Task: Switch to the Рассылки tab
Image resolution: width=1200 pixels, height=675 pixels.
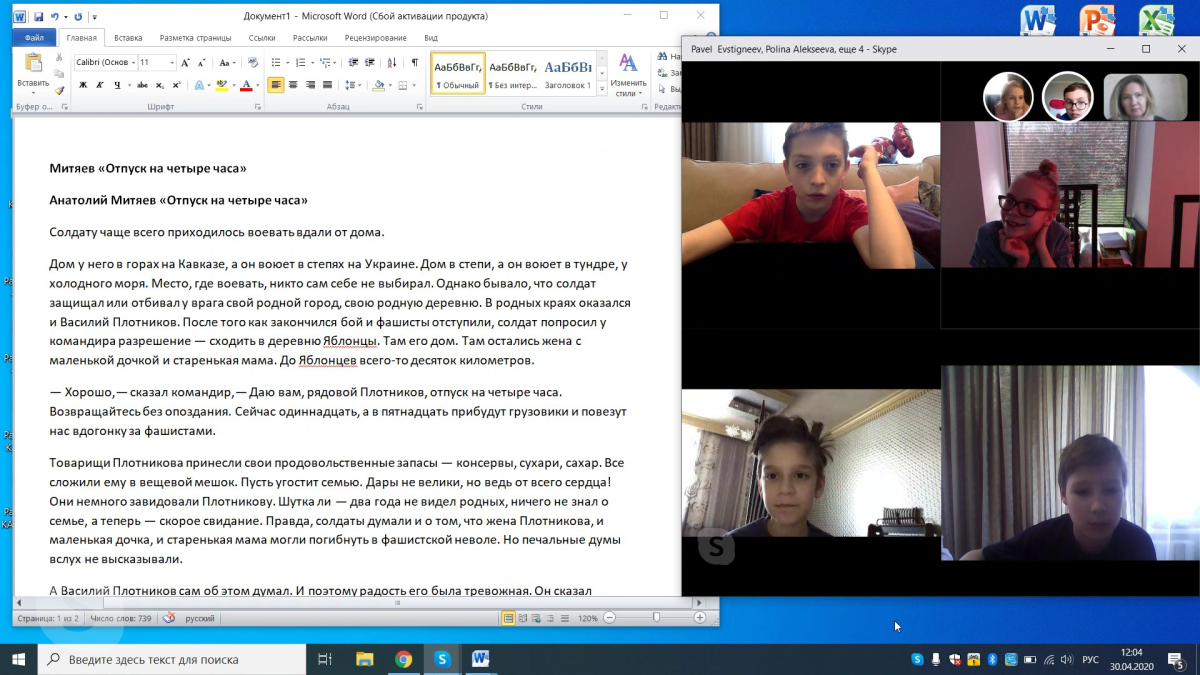Action: [x=310, y=38]
